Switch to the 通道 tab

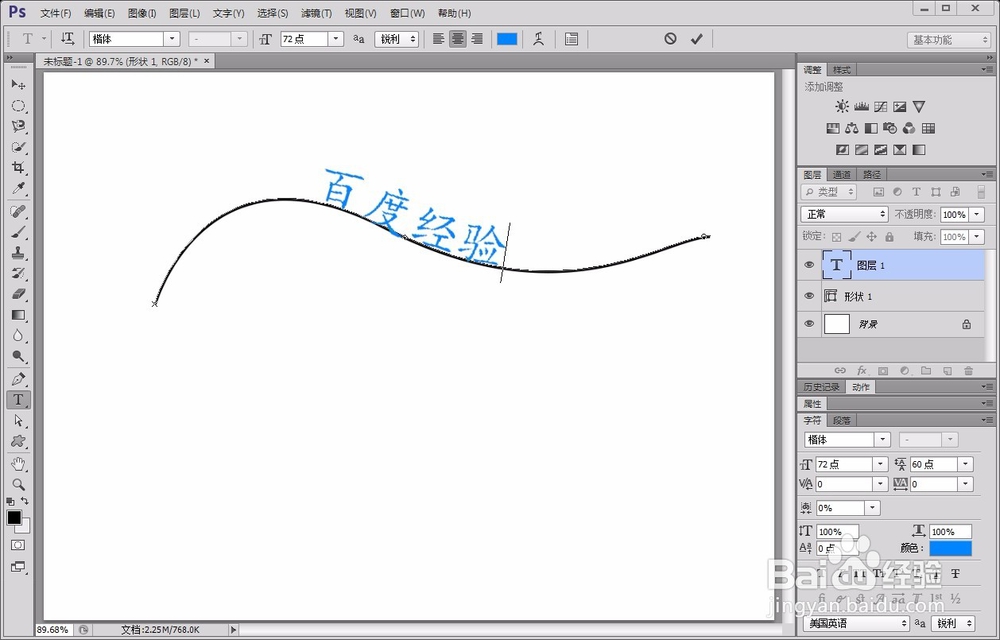point(842,175)
